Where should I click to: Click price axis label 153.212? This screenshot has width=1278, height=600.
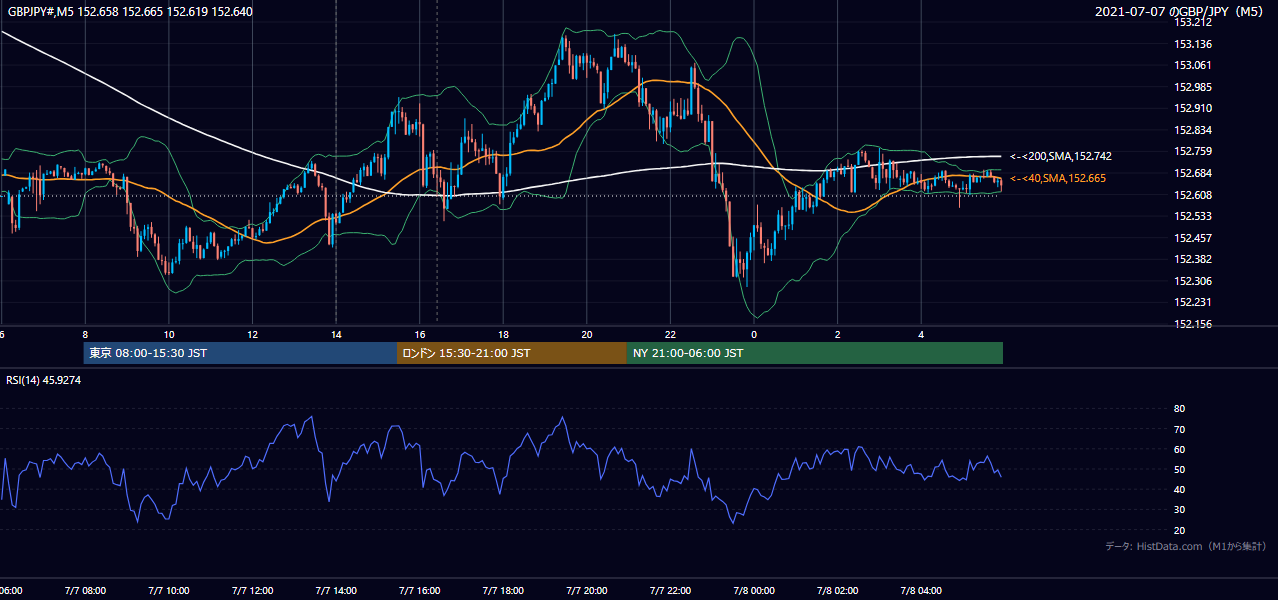coord(1193,23)
